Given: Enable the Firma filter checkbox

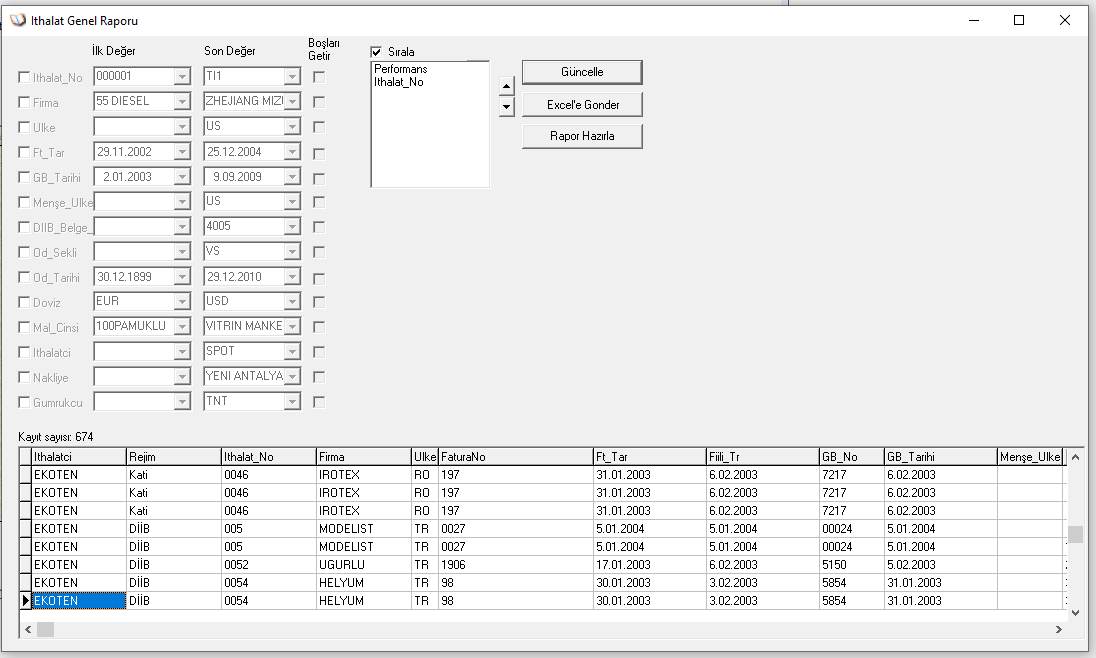Looking at the screenshot, I should [24, 102].
